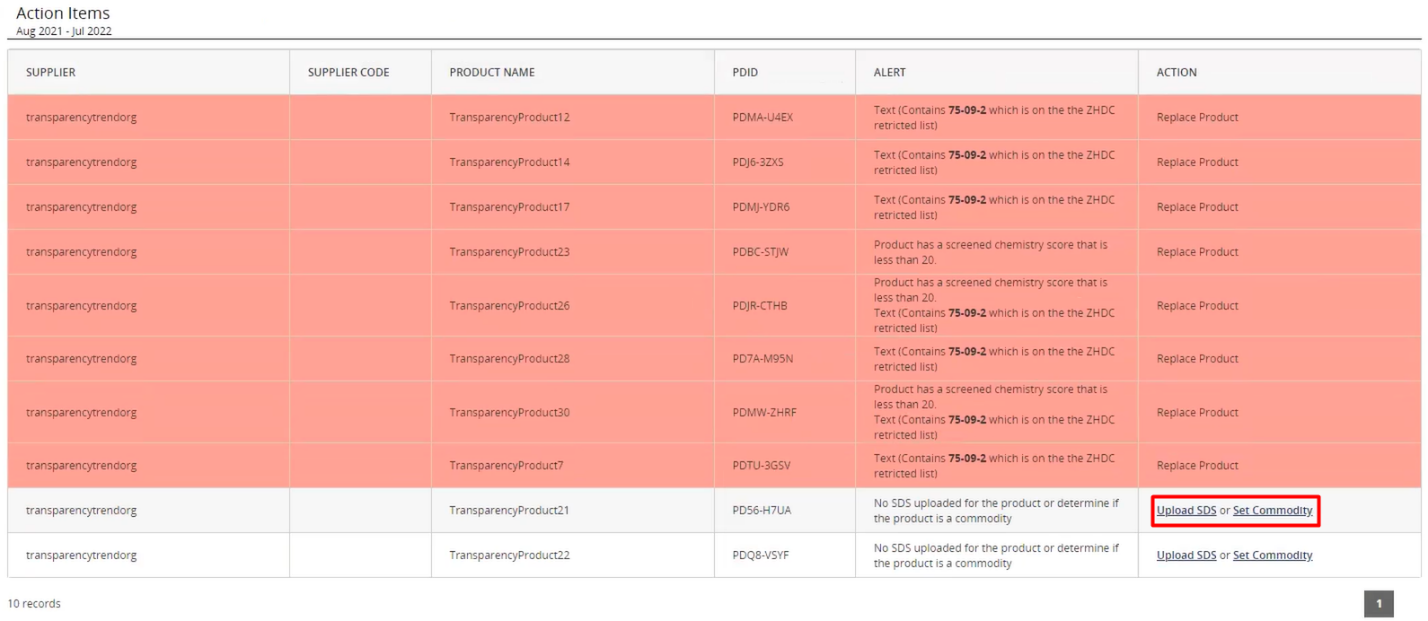
Task: Select the TransparencyProduct26 product name
Action: point(510,306)
